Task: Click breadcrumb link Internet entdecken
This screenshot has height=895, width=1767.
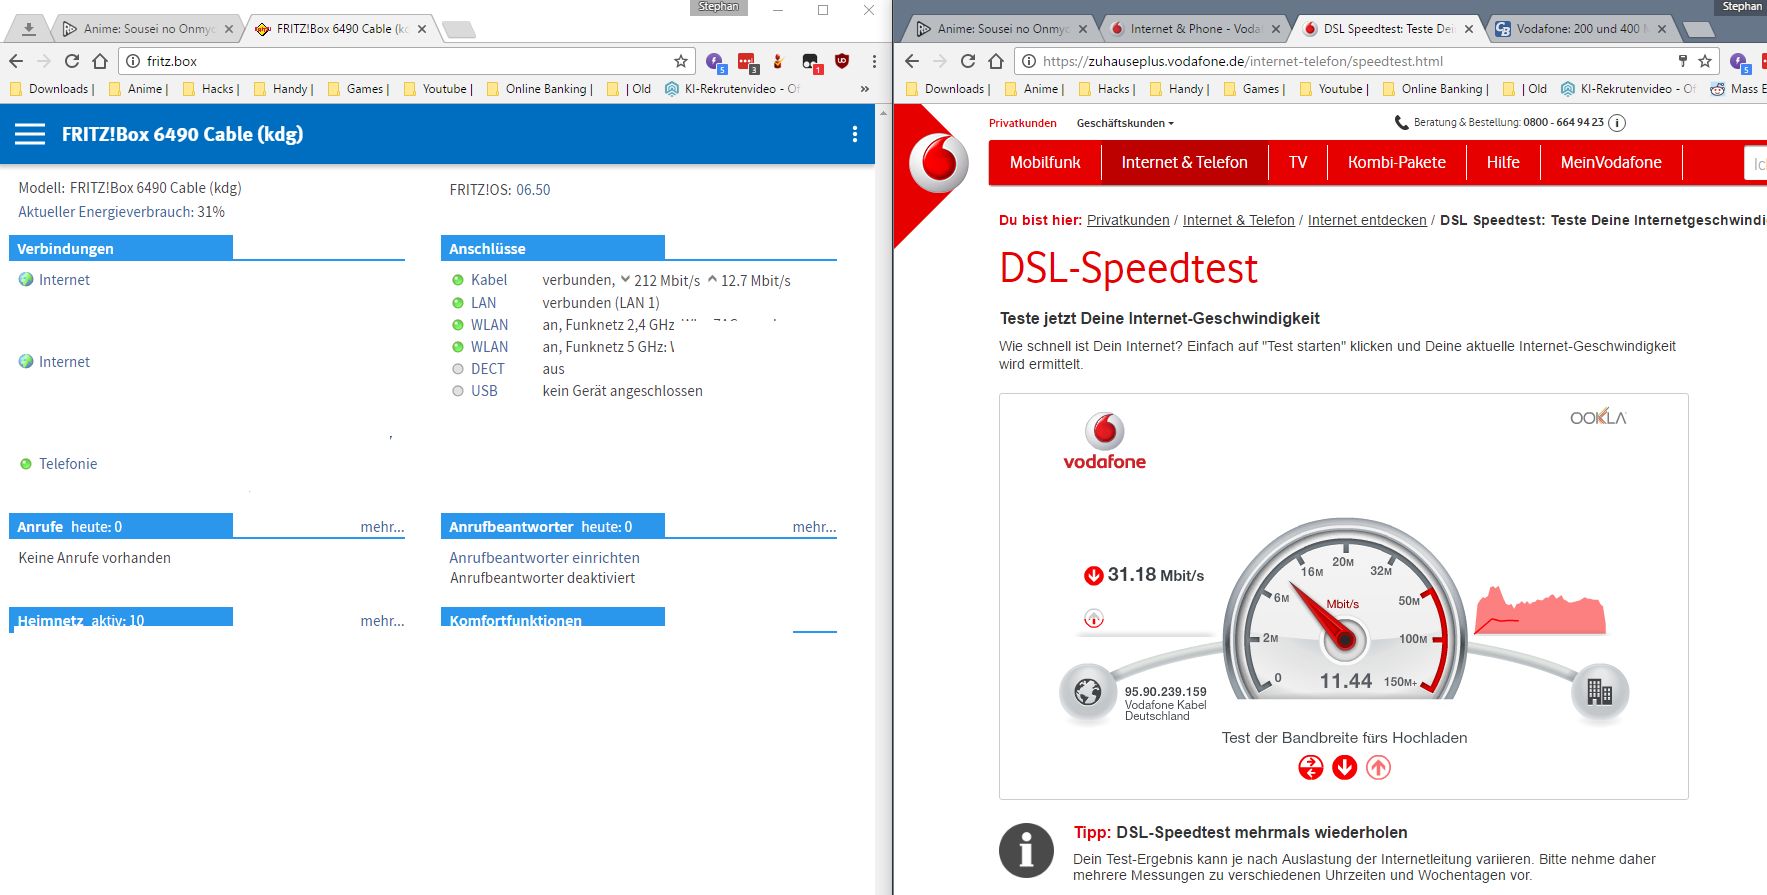Action: pos(1367,220)
